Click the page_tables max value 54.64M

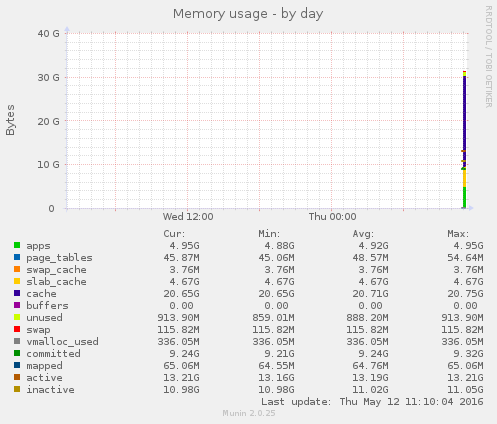[x=465, y=258]
